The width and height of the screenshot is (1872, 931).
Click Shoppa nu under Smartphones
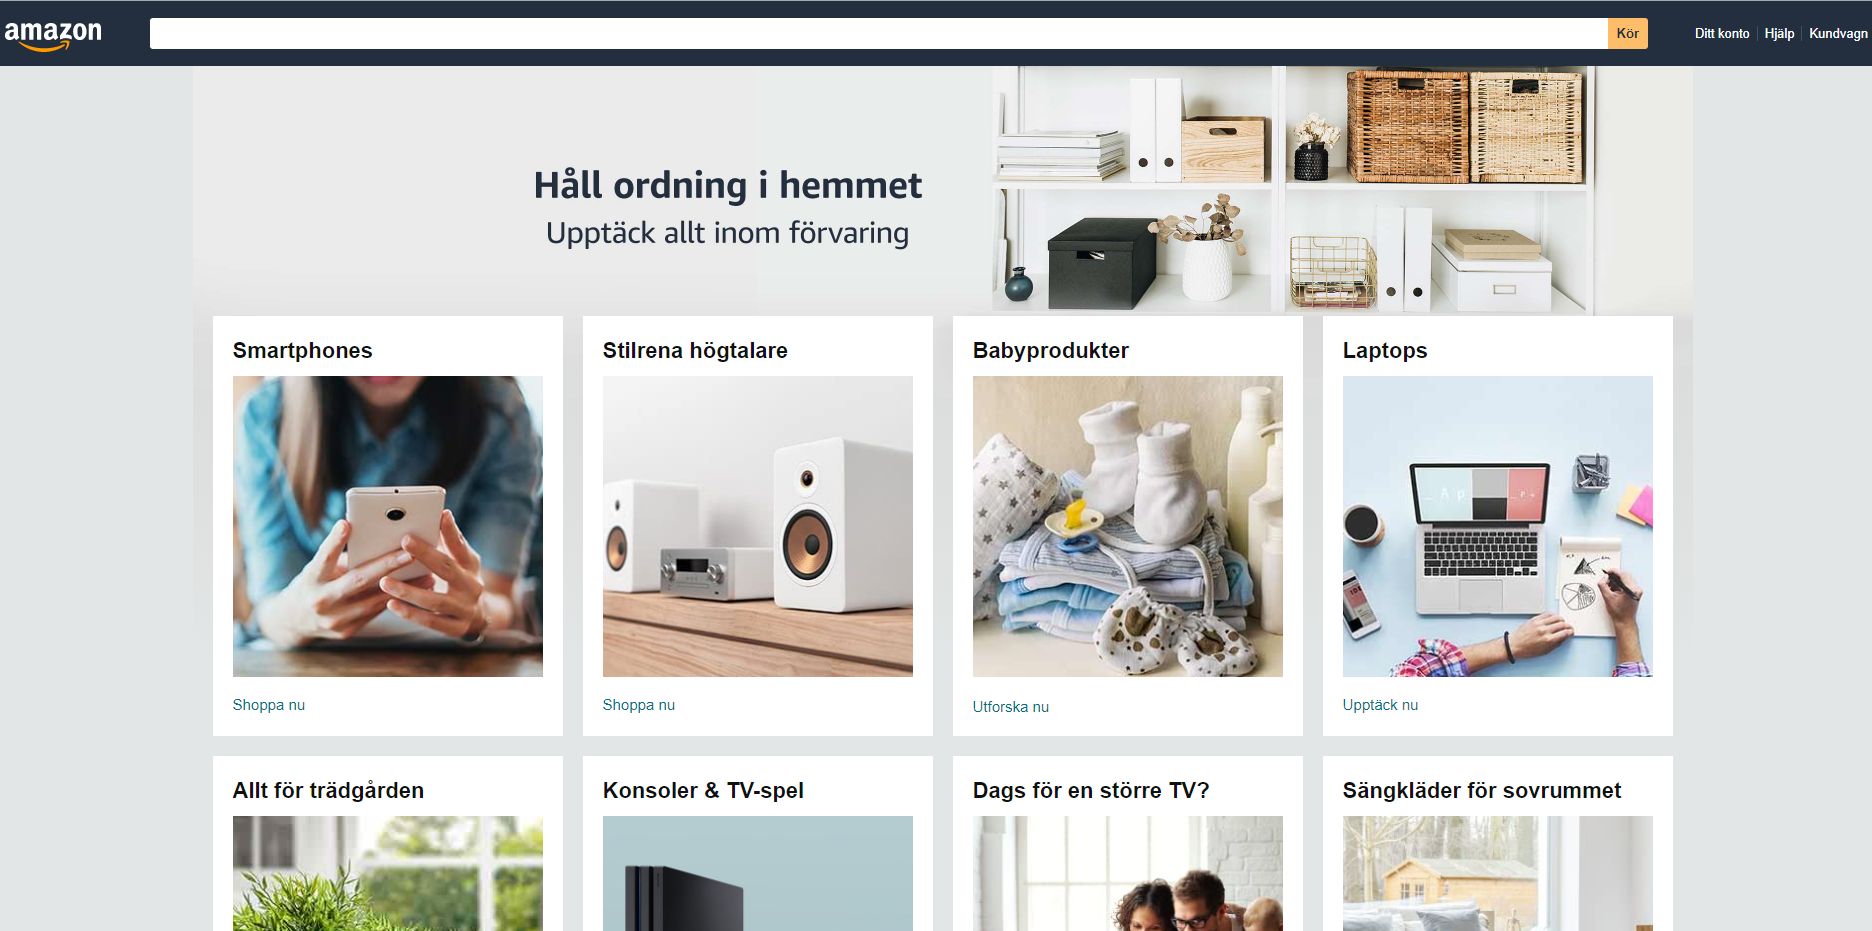(x=269, y=705)
